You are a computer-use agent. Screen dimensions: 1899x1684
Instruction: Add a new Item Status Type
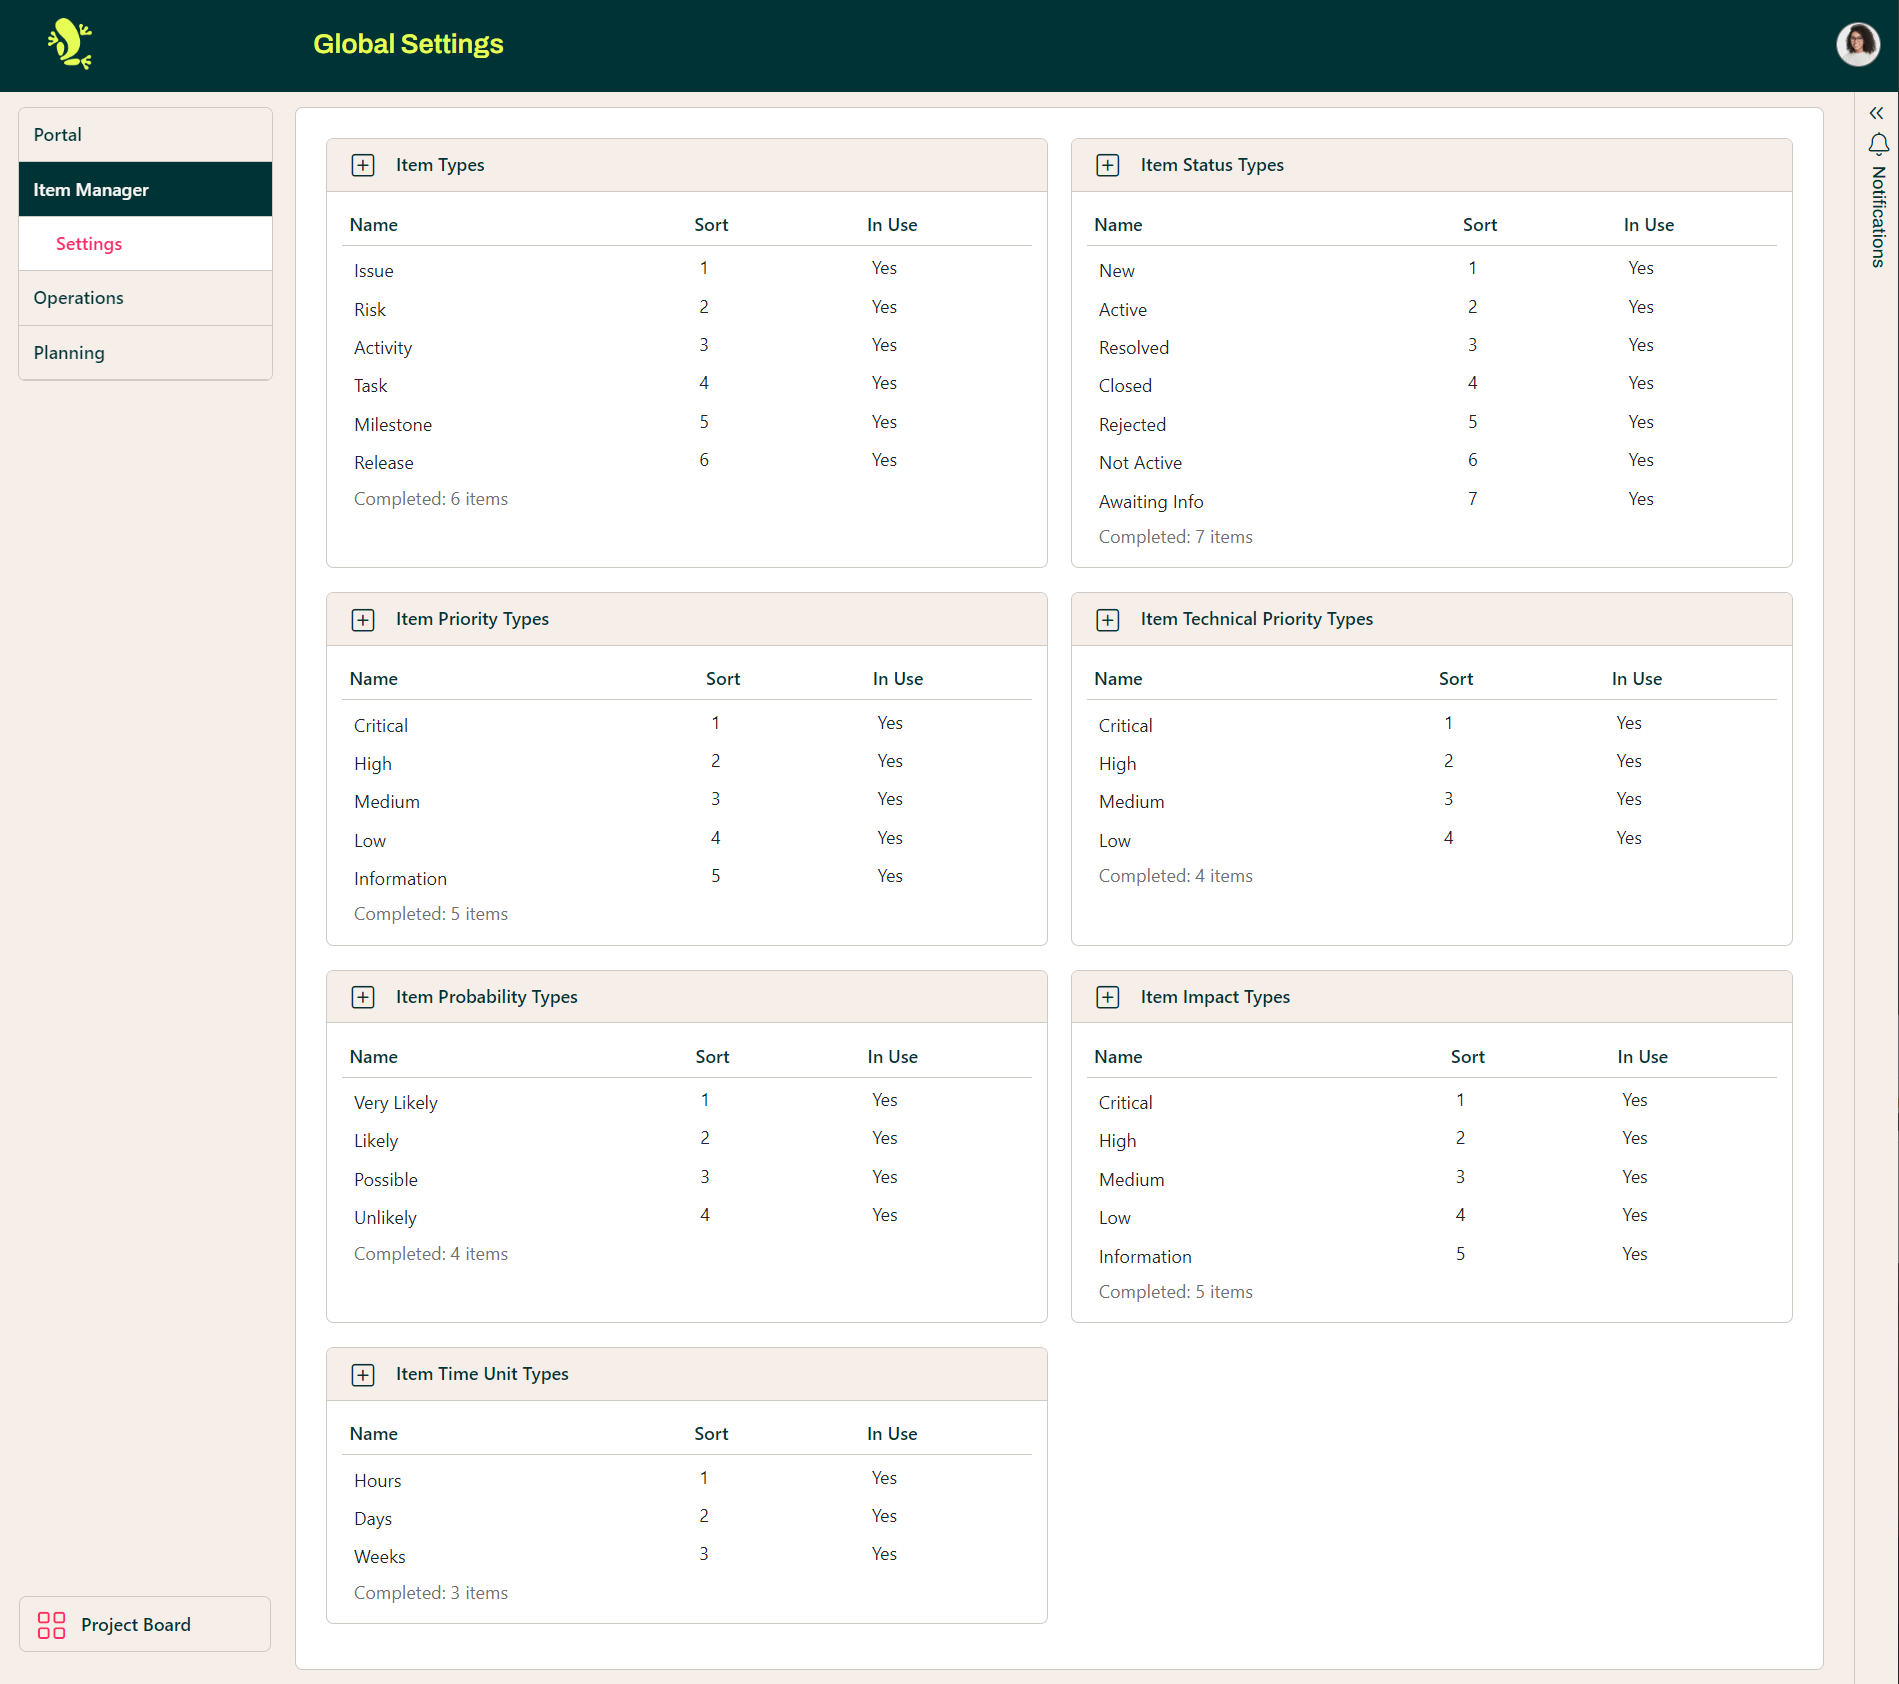pyautogui.click(x=1108, y=165)
